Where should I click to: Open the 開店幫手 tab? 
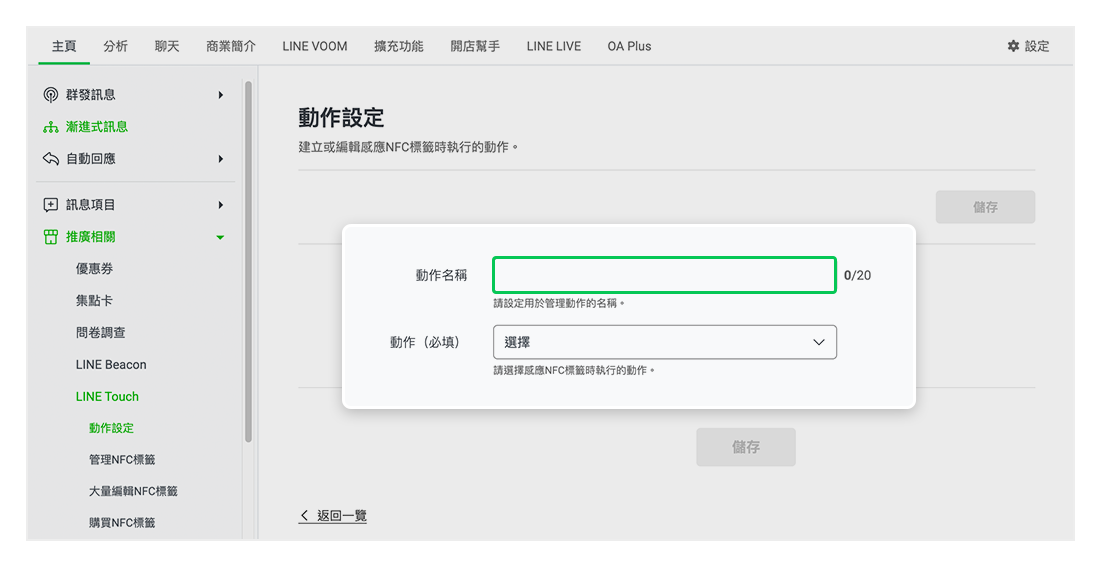475,46
